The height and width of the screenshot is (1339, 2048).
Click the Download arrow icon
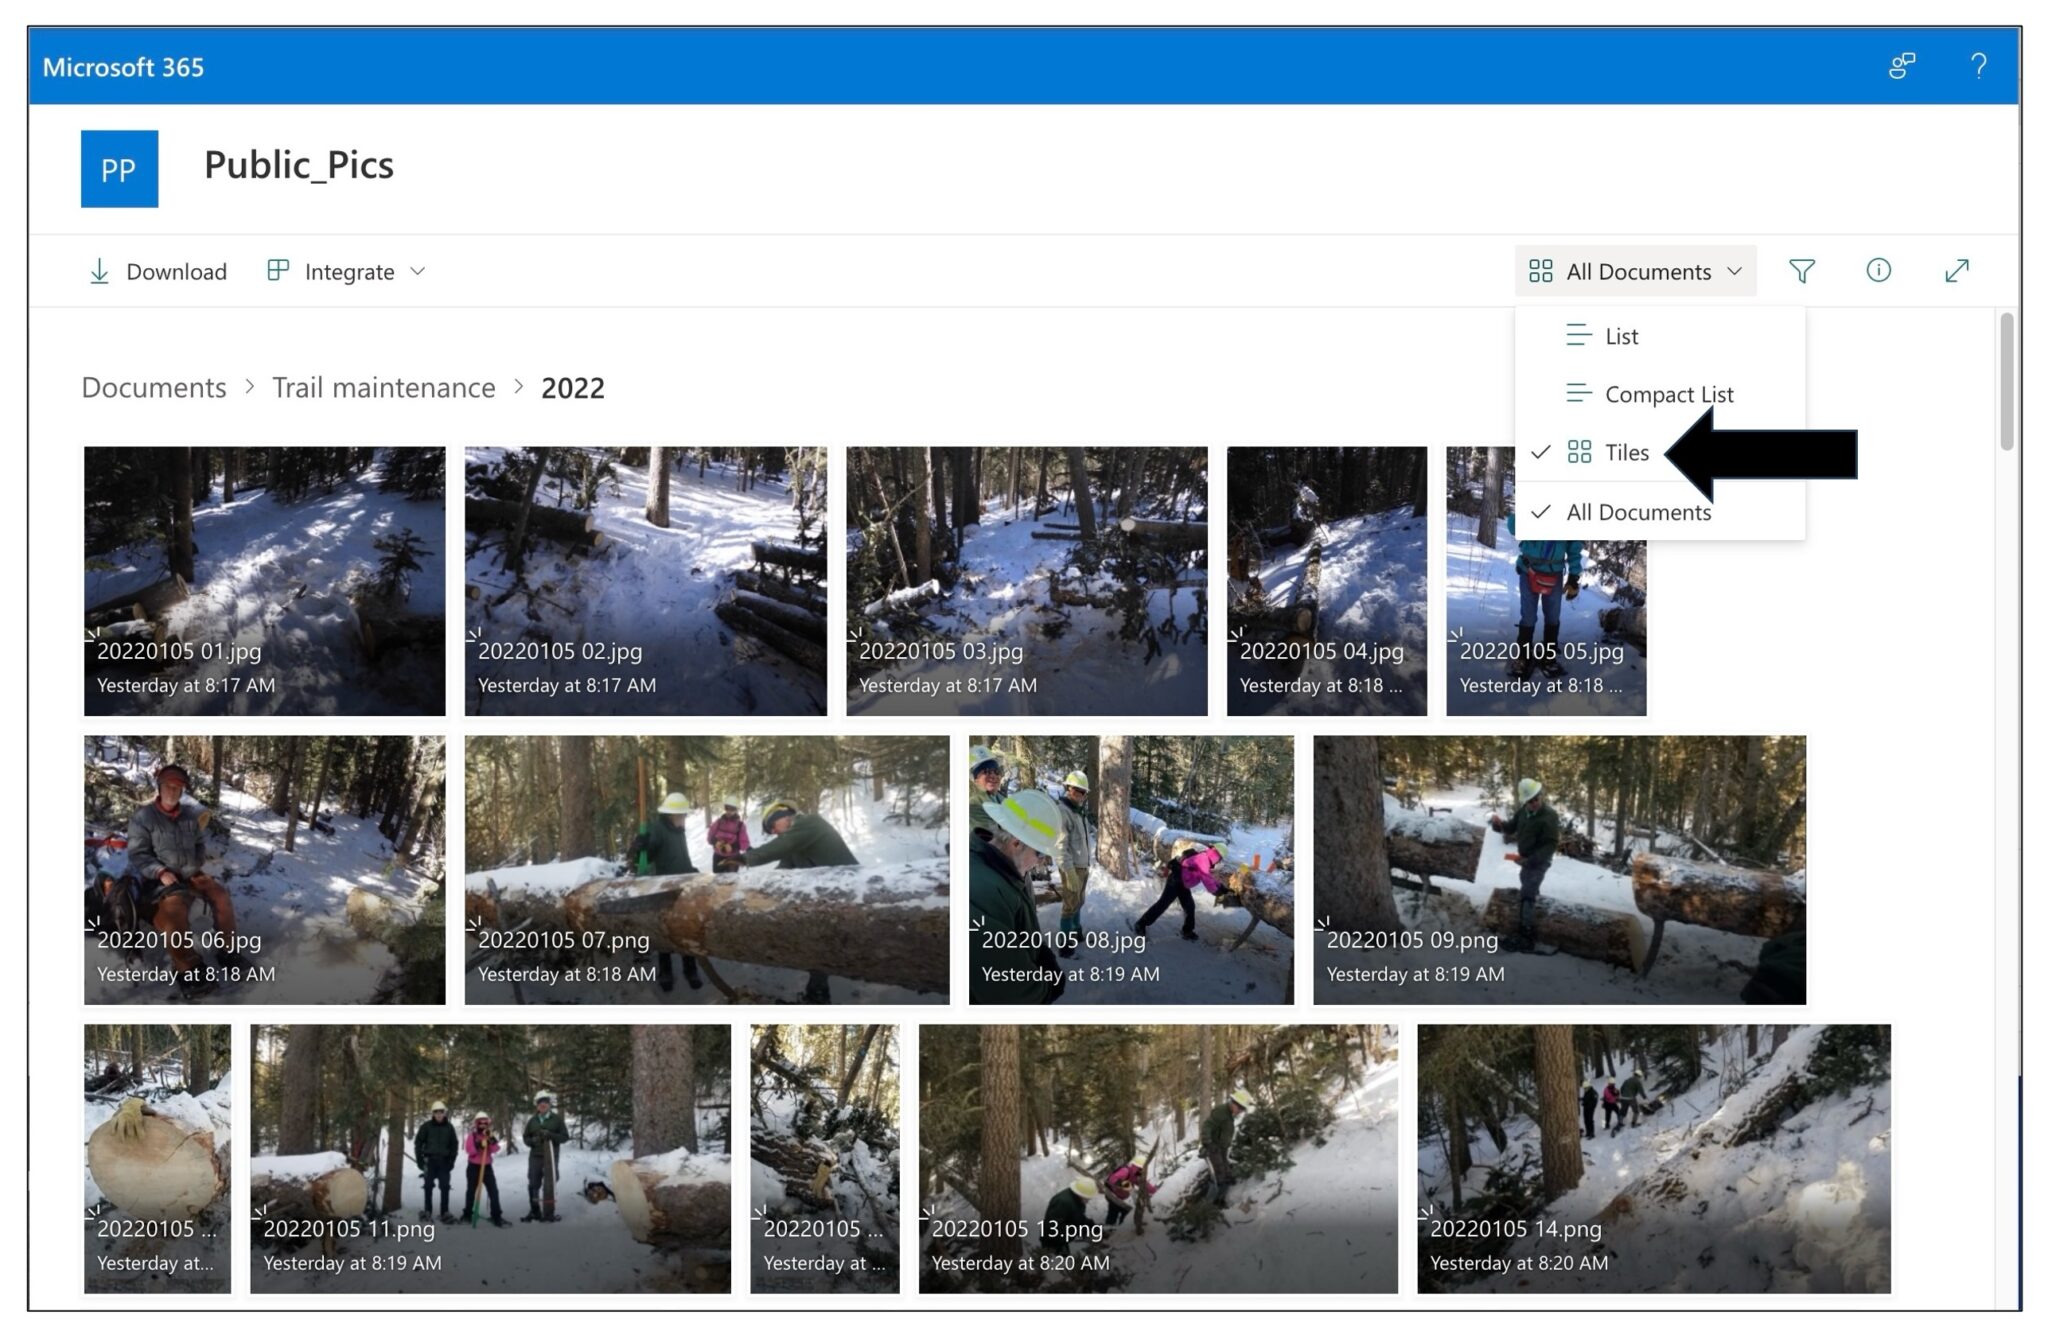tap(99, 271)
